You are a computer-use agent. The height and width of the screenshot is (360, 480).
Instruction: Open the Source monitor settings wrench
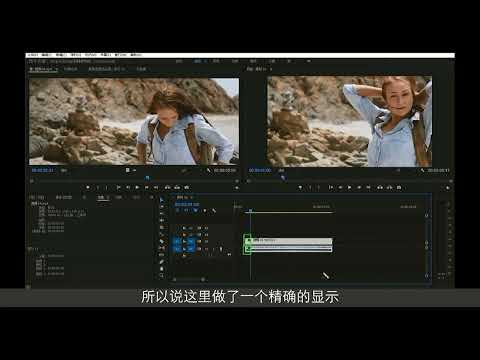point(209,170)
